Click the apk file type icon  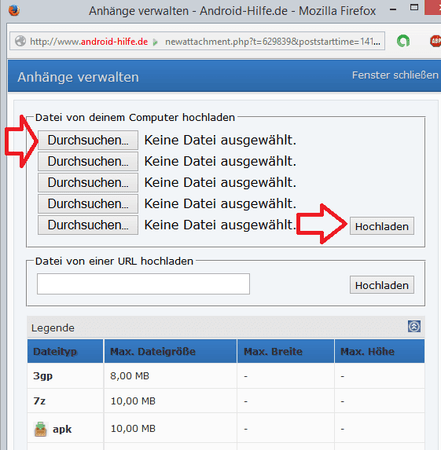pyautogui.click(x=41, y=429)
